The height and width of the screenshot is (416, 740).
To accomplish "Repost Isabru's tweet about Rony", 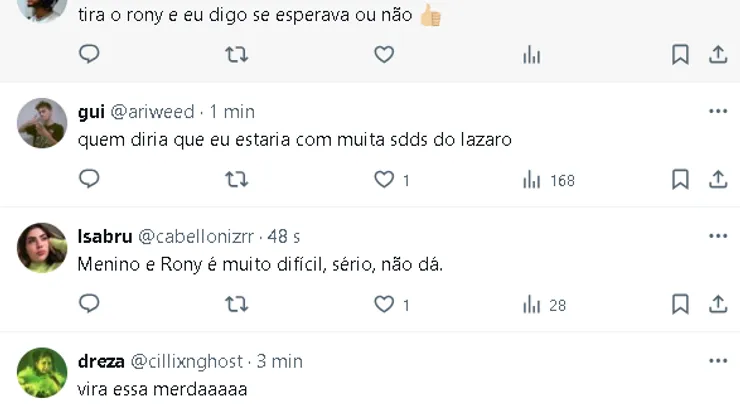I will [236, 305].
